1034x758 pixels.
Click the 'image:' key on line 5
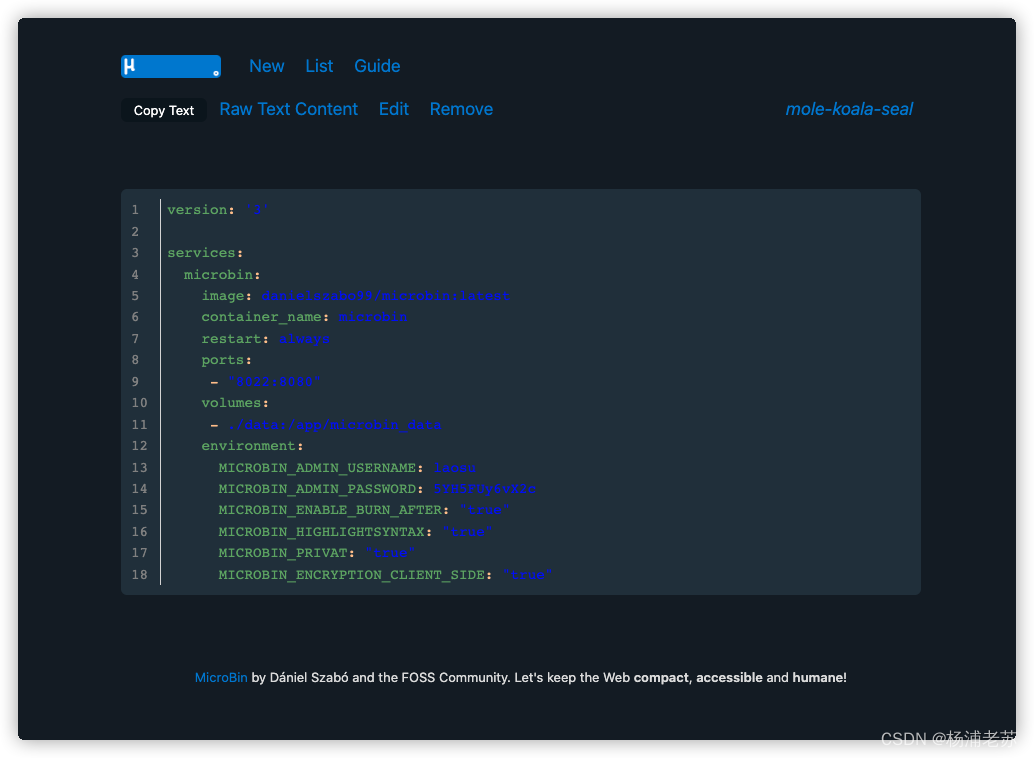tap(226, 296)
